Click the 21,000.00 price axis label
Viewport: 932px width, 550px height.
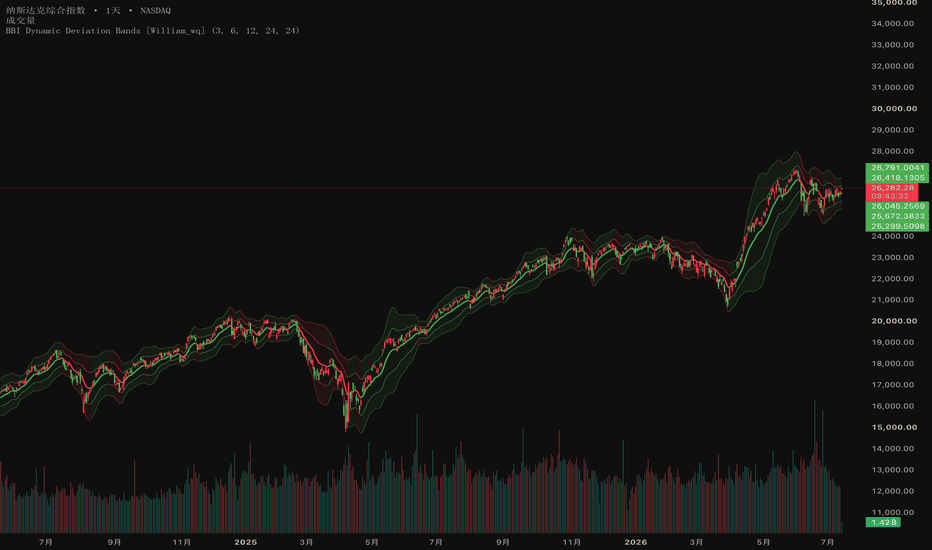pos(892,300)
